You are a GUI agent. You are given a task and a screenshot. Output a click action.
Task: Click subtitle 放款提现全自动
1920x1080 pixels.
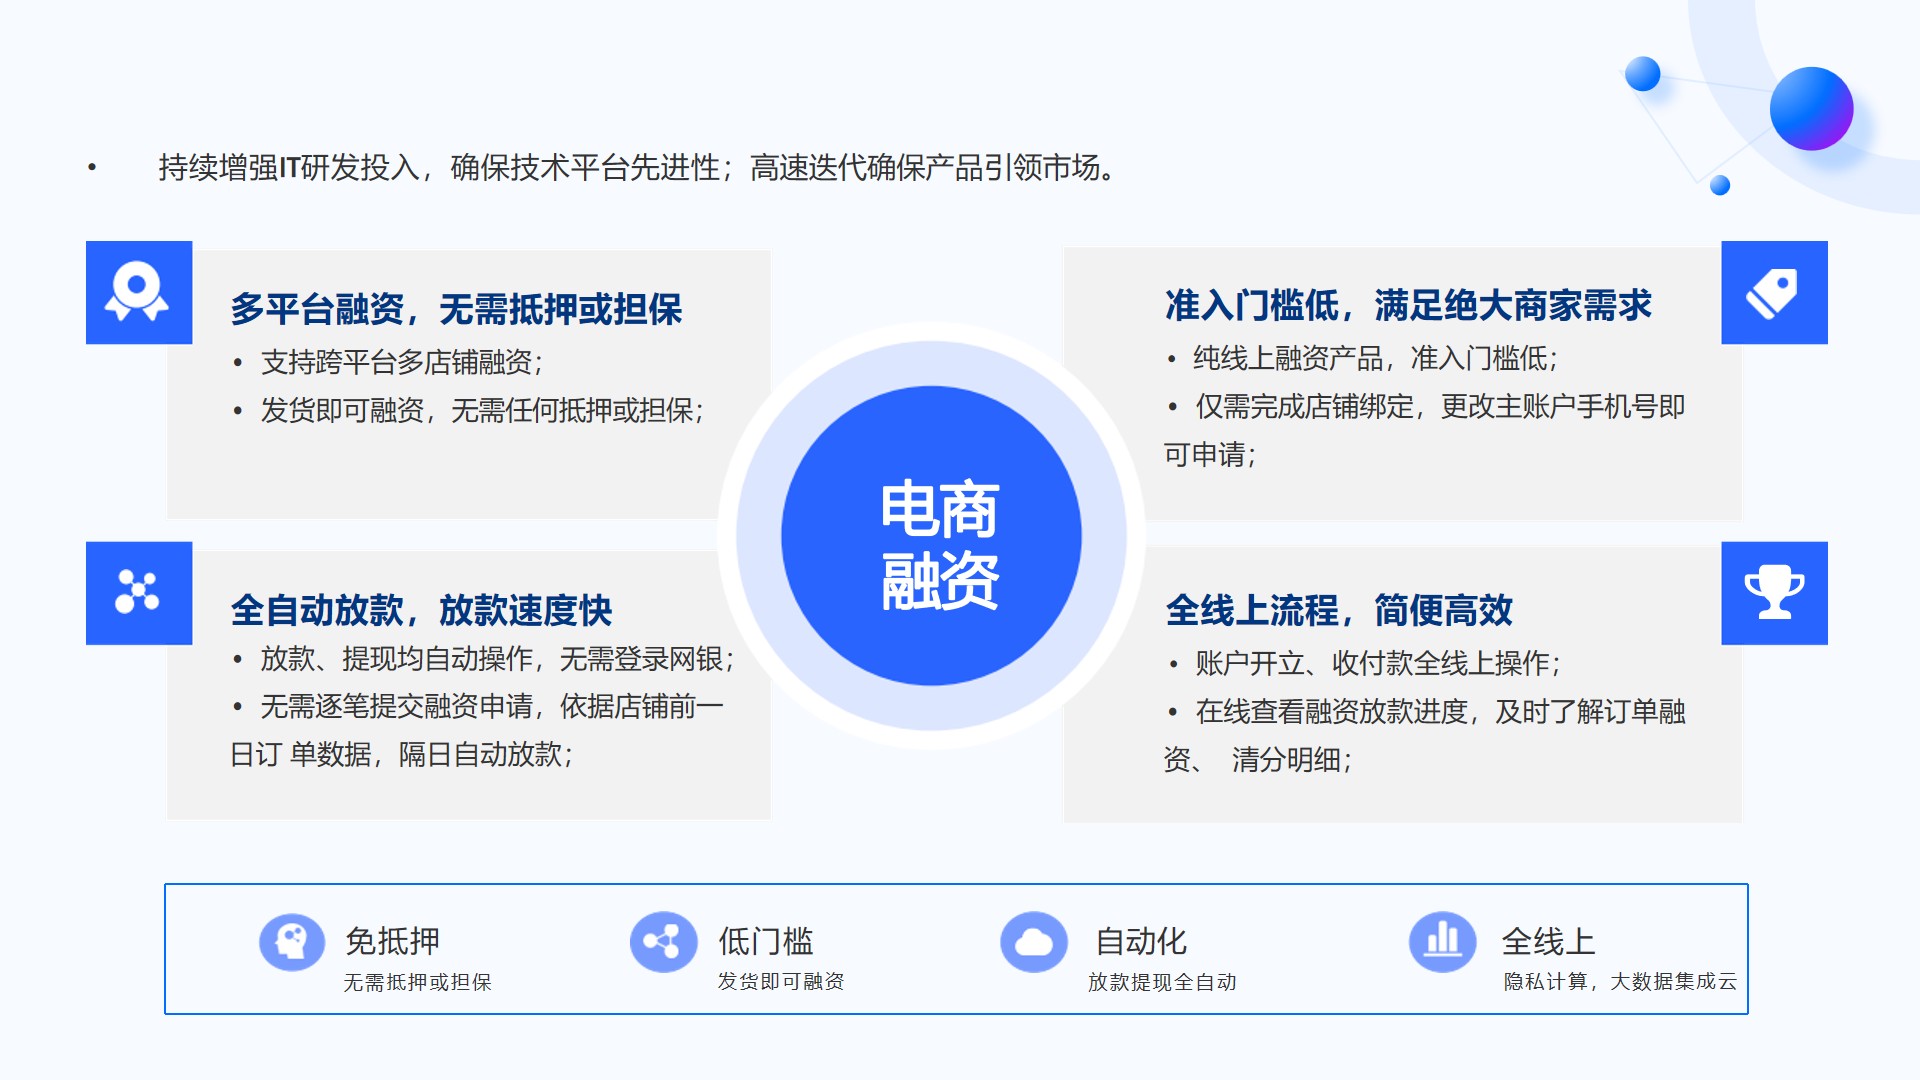click(x=1162, y=982)
